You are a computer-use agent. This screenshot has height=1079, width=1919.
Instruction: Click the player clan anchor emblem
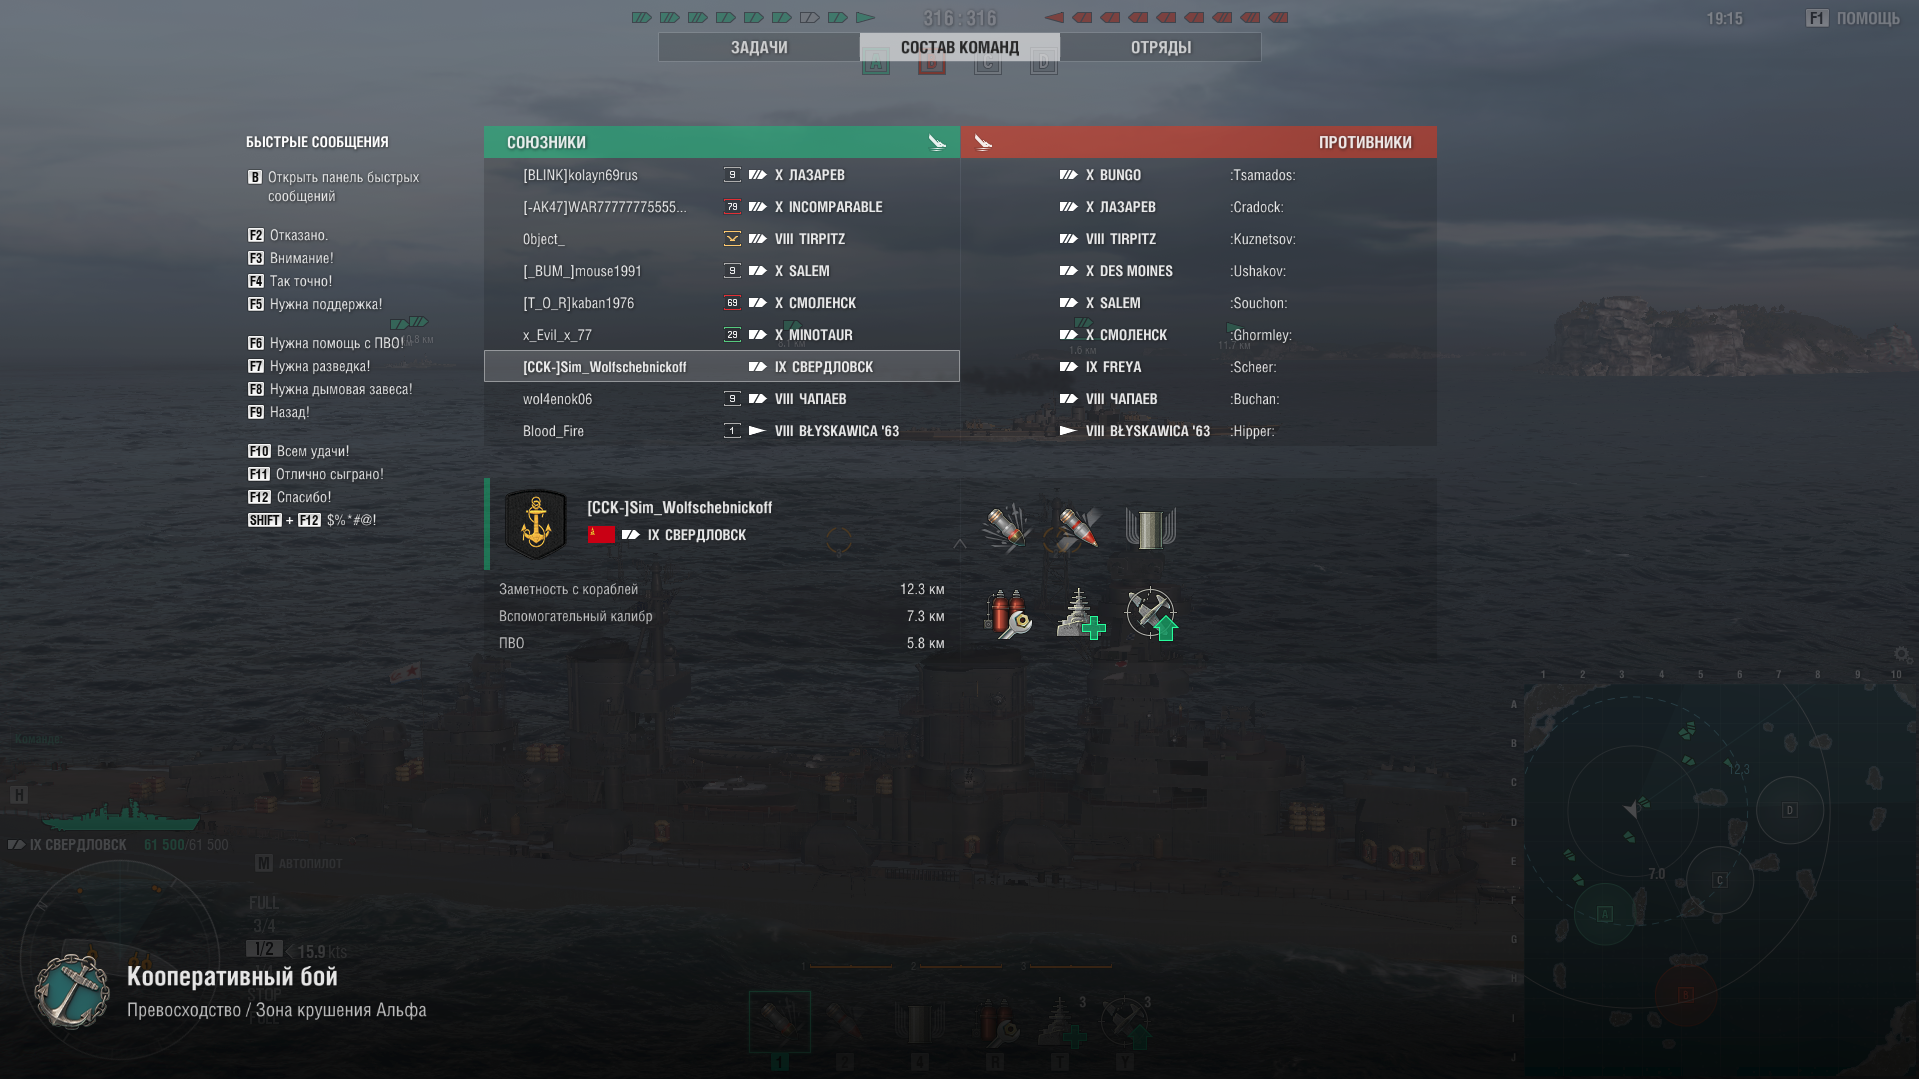(x=536, y=523)
